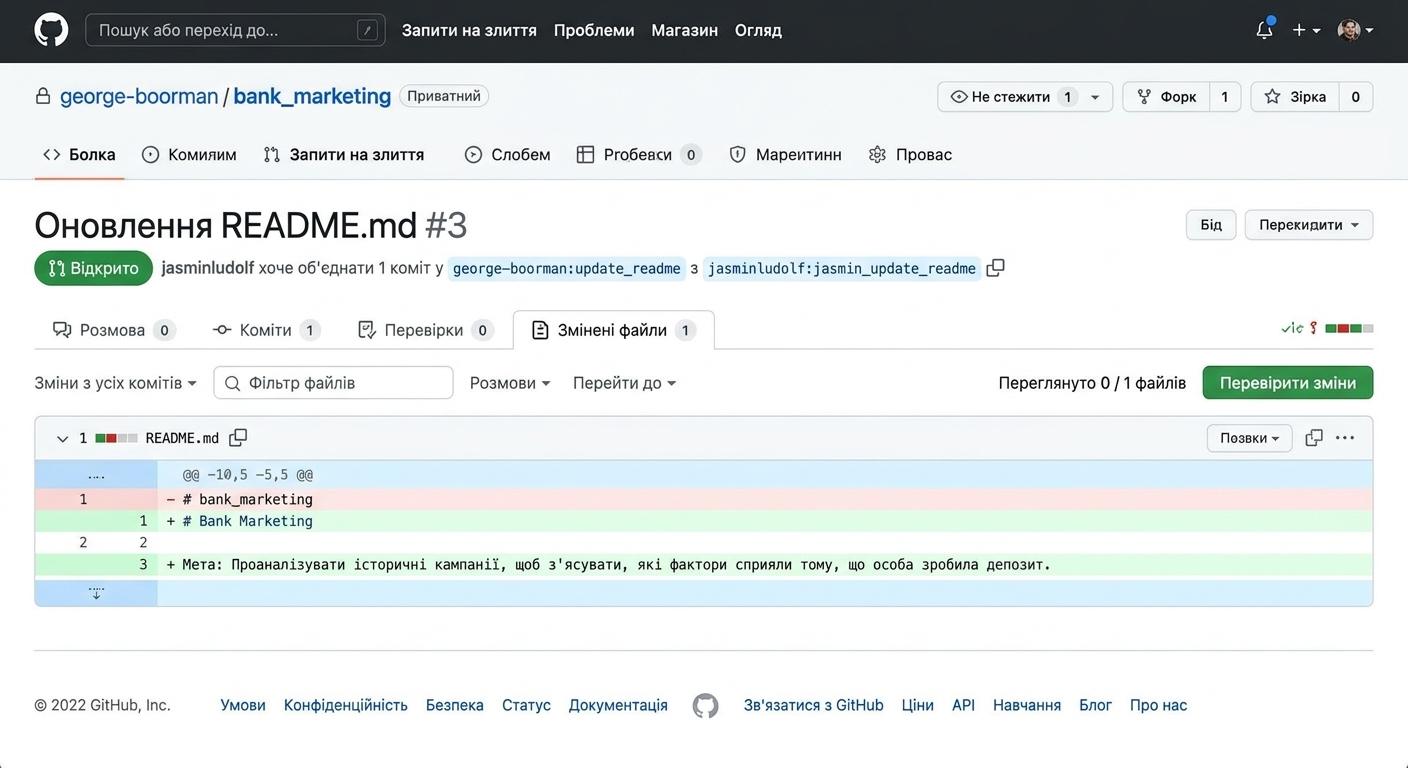Open the "Розмови" dropdown

[x=510, y=383]
